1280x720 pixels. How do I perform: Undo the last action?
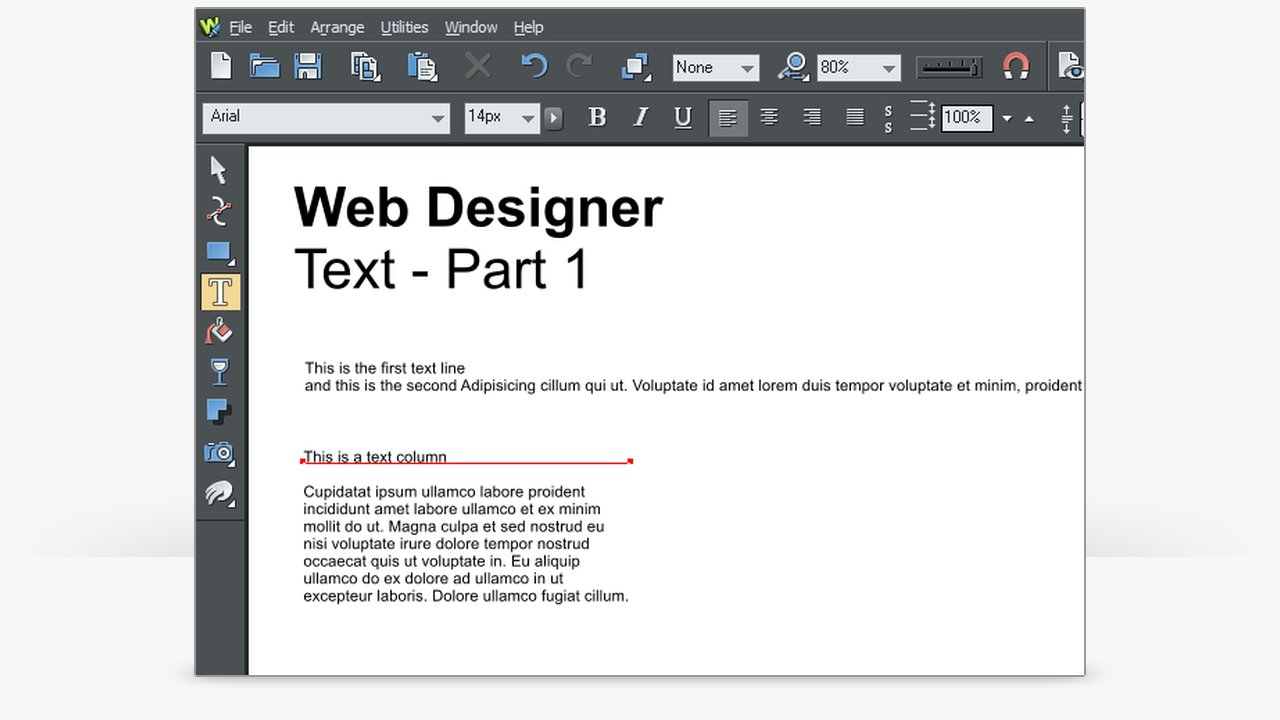click(533, 67)
